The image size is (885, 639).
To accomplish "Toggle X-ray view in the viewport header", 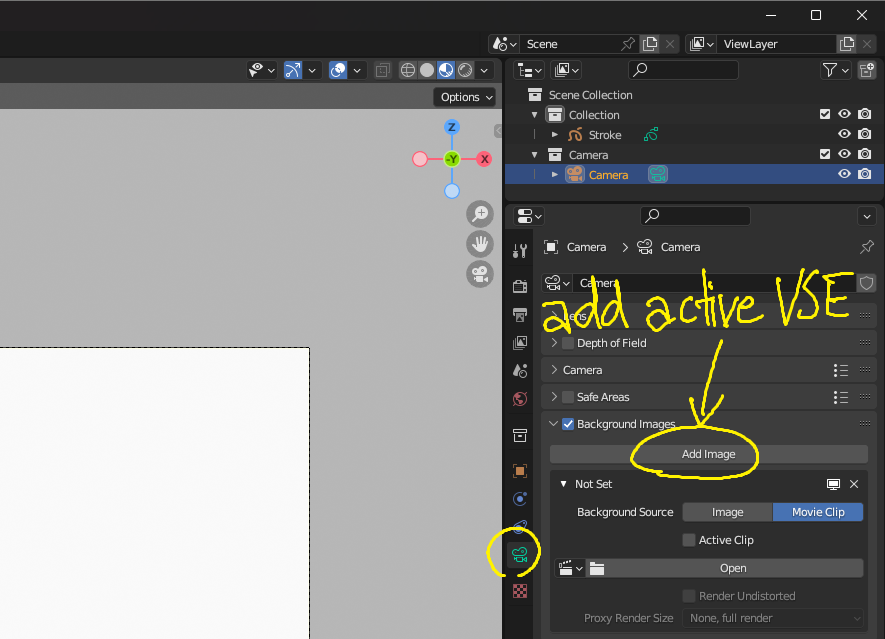I will (x=383, y=70).
